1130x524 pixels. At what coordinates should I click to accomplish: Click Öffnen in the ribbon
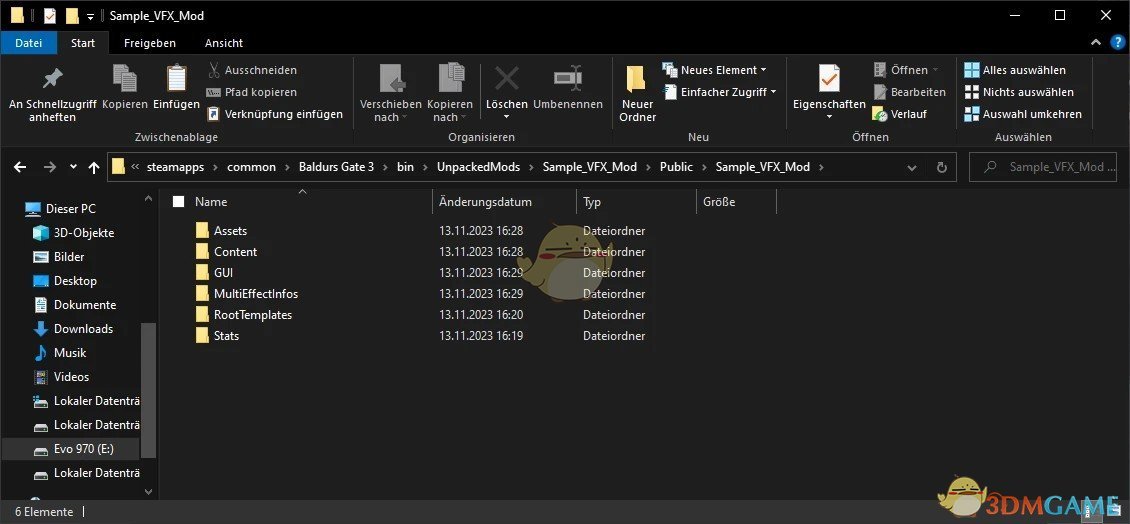tap(907, 70)
